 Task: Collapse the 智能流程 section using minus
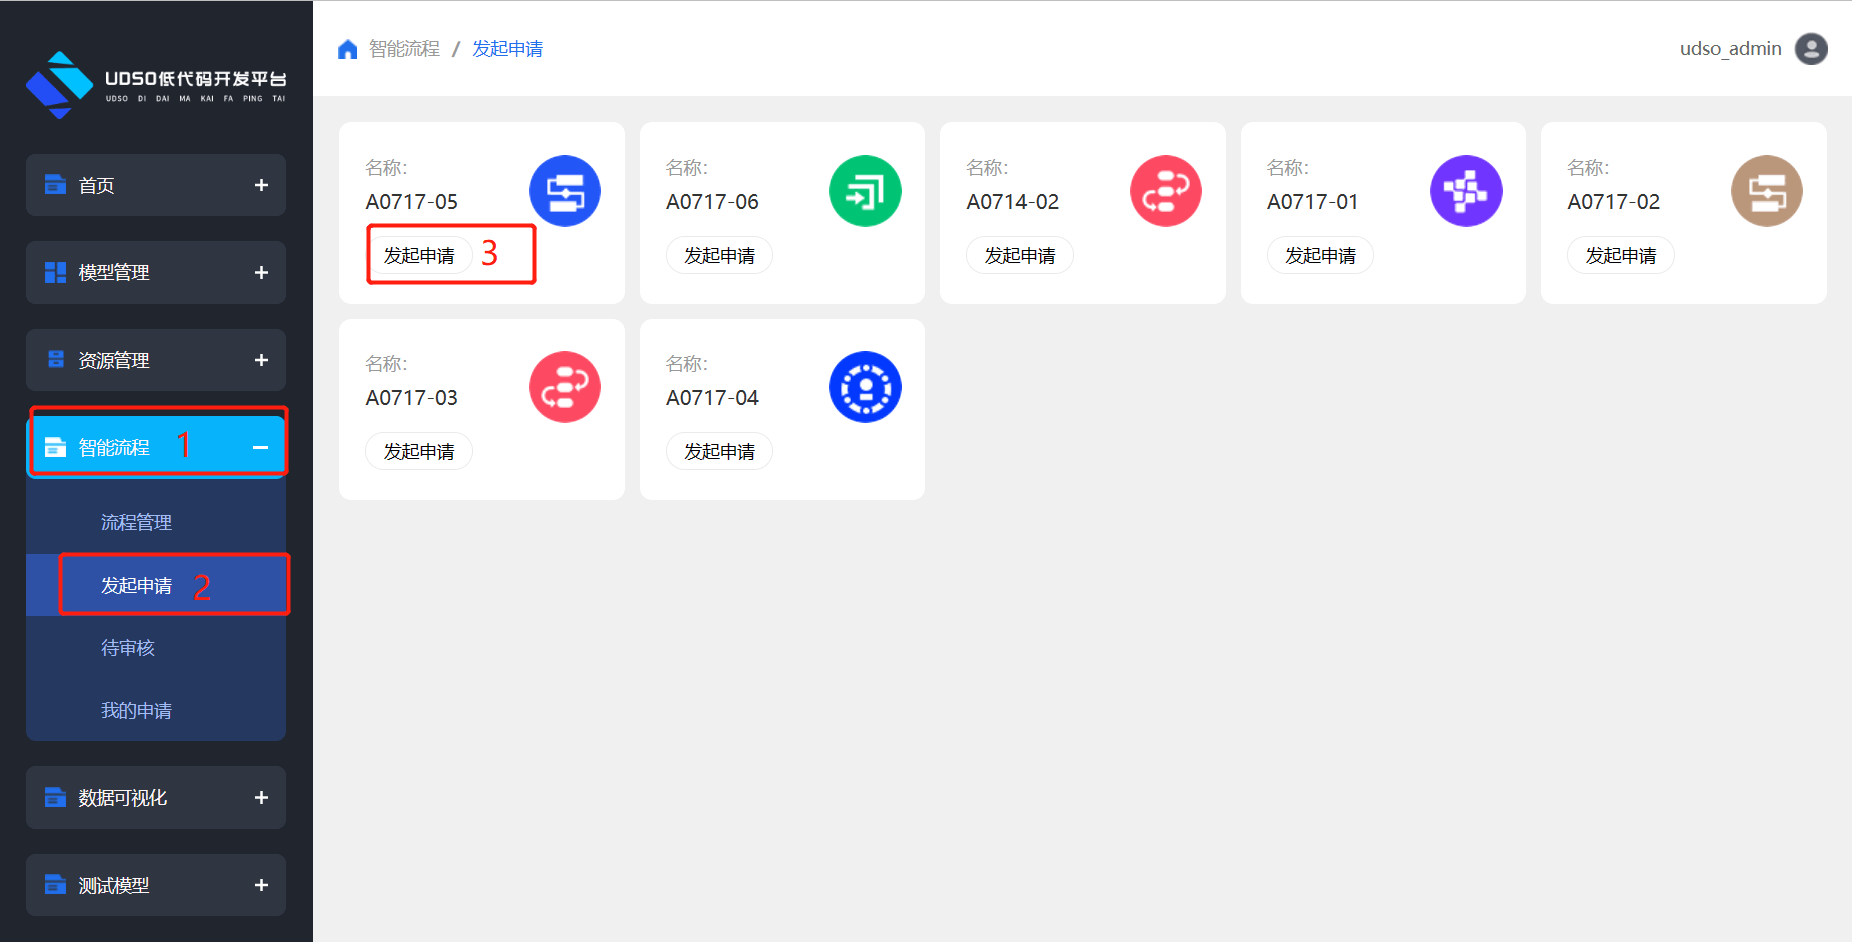pos(260,448)
